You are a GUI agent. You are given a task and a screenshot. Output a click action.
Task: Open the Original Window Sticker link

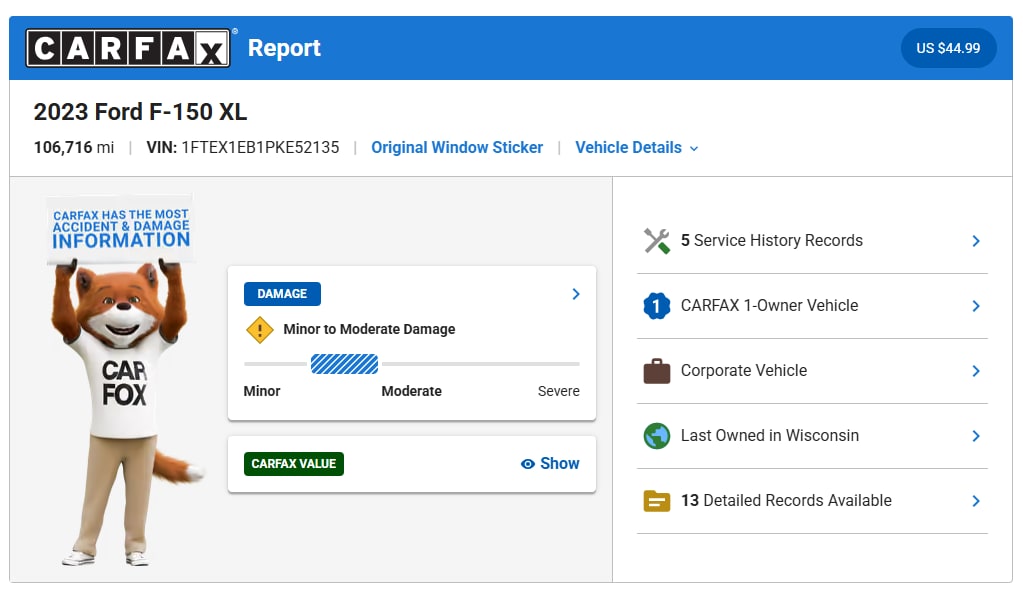pyautogui.click(x=457, y=147)
